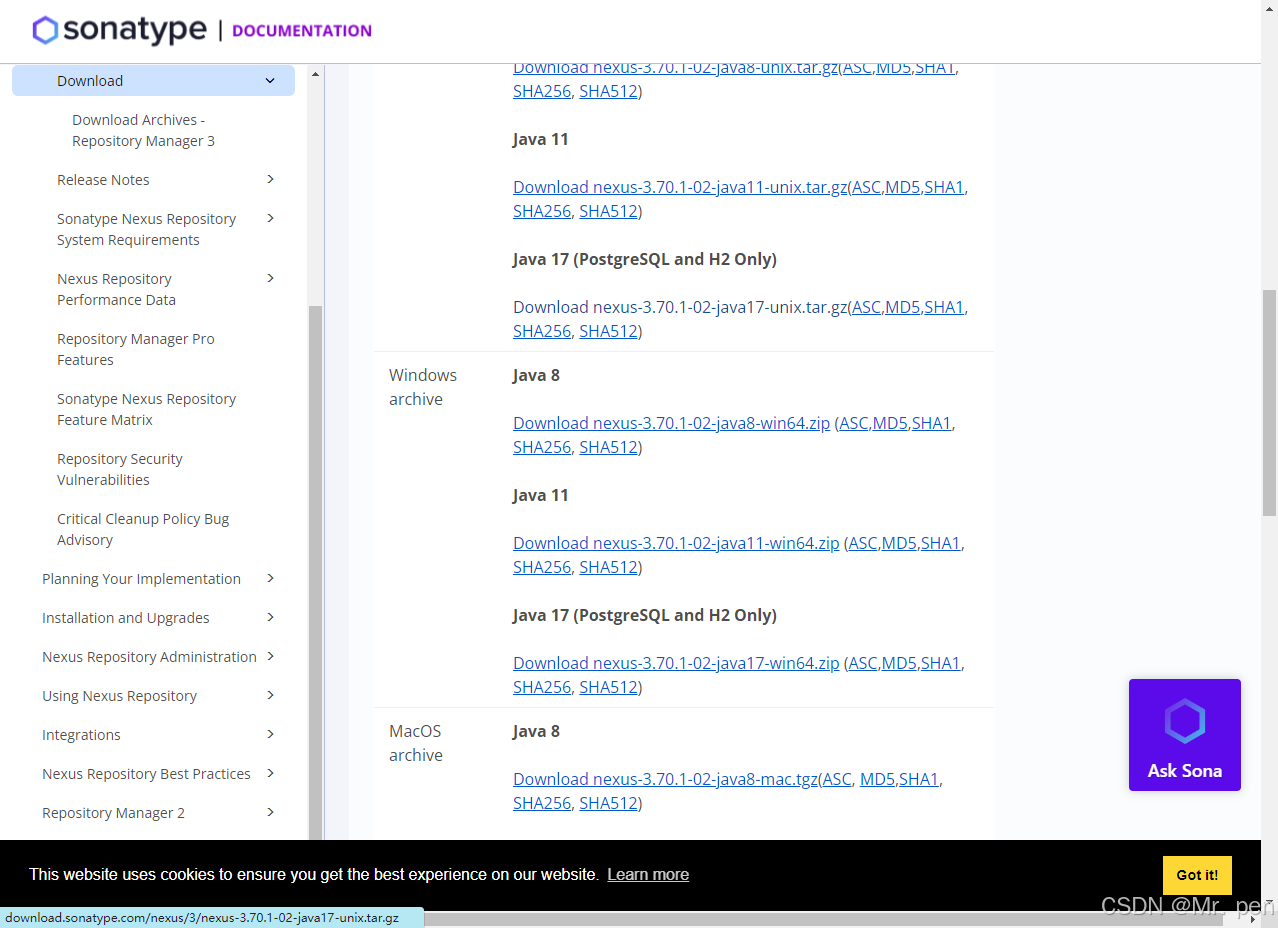Download nexus-3.70.1-02-java17-win64.zip
1278x928 pixels.
676,663
